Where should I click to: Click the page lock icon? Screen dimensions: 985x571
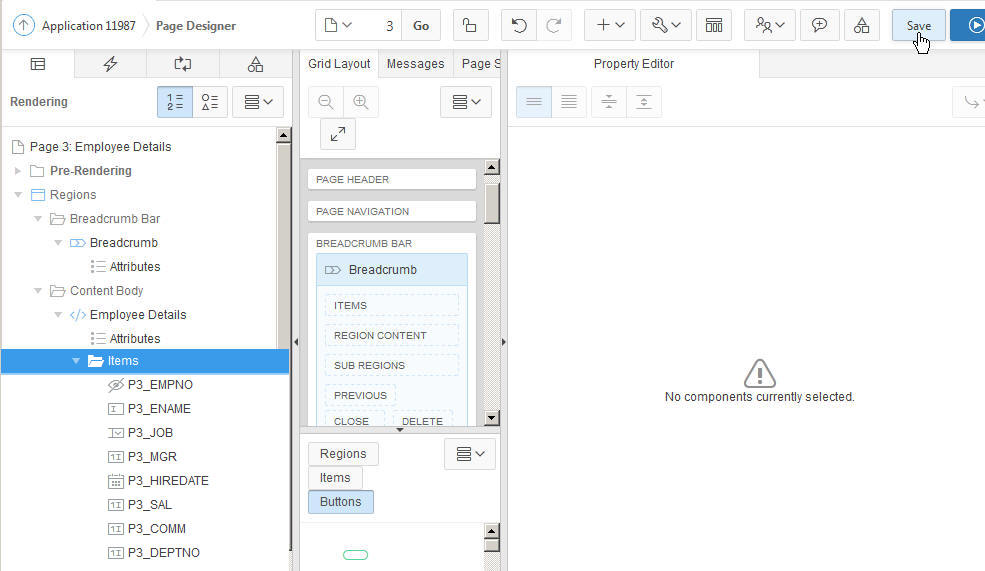coord(469,25)
